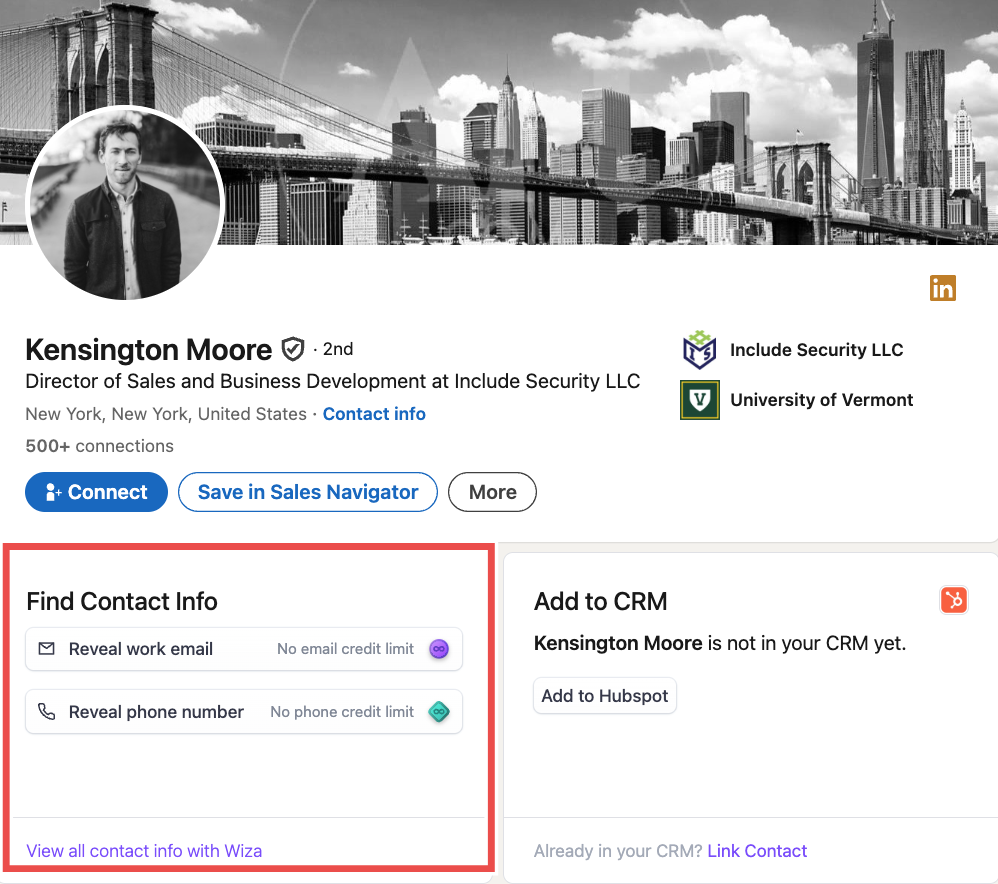Click the Kensington Moore name heading

click(x=149, y=349)
